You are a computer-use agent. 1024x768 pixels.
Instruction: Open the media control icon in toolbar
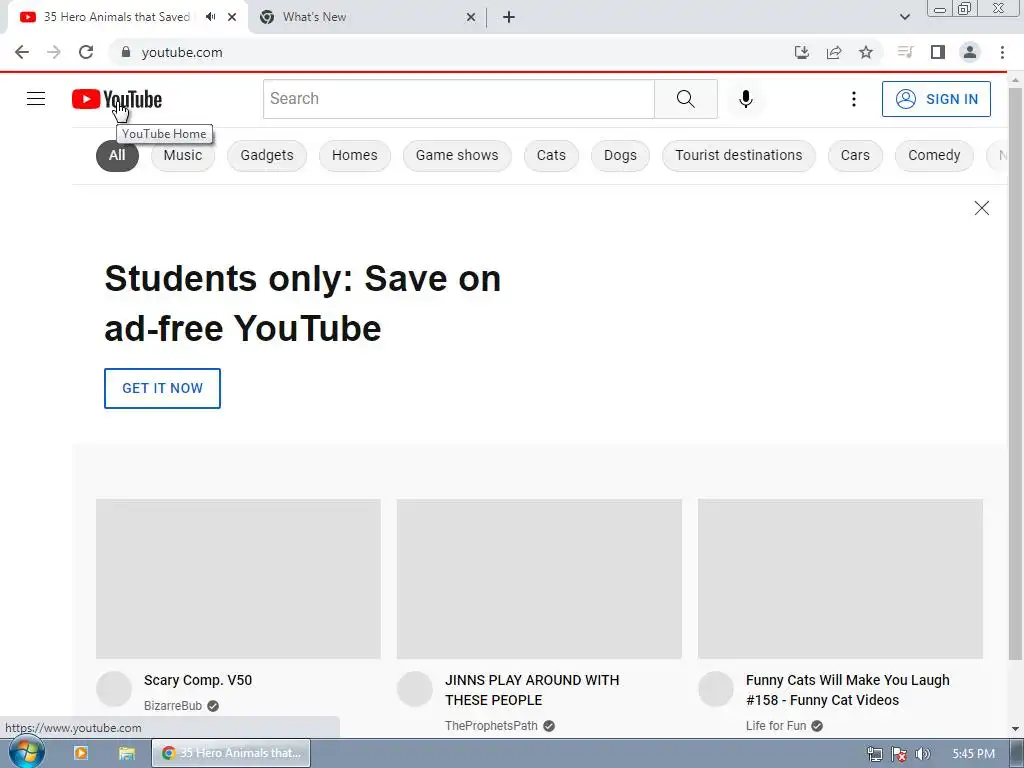[x=905, y=52]
